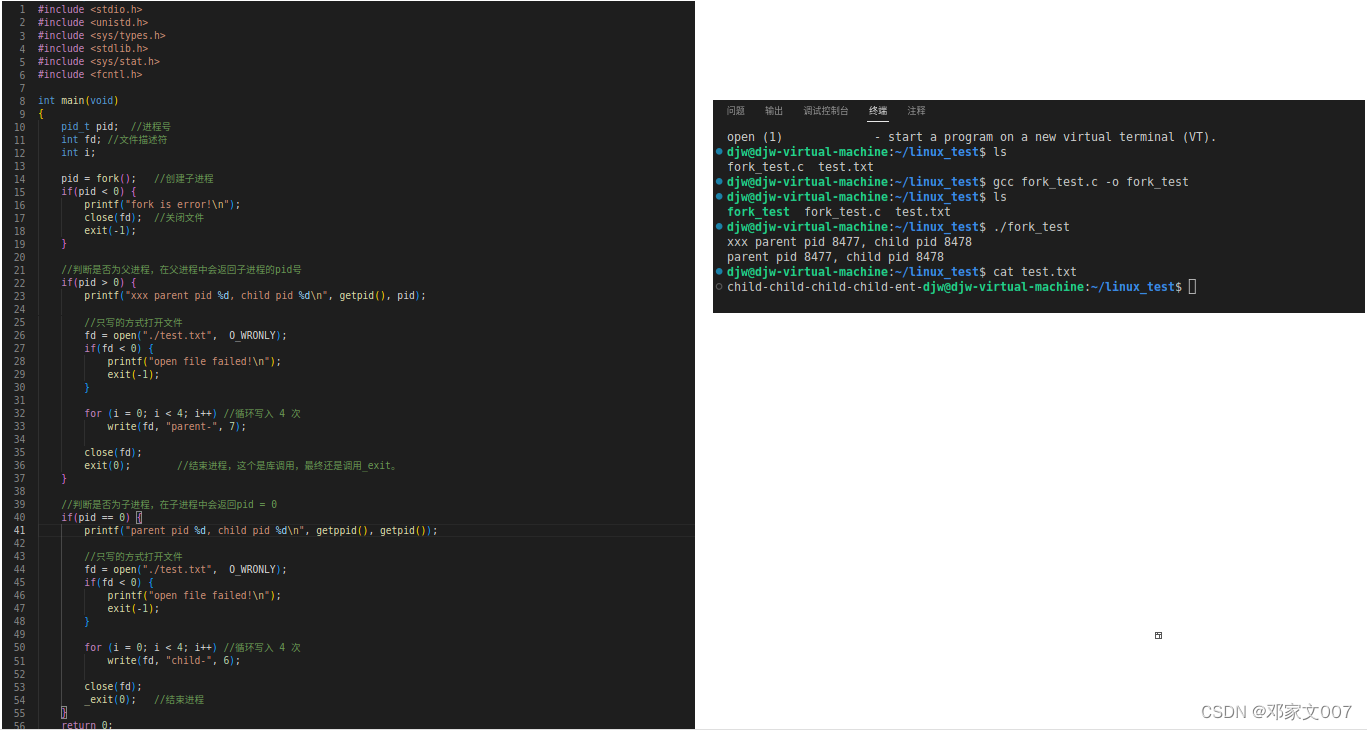
Task: Click line number 41 in the gutter
Action: (x=21, y=531)
